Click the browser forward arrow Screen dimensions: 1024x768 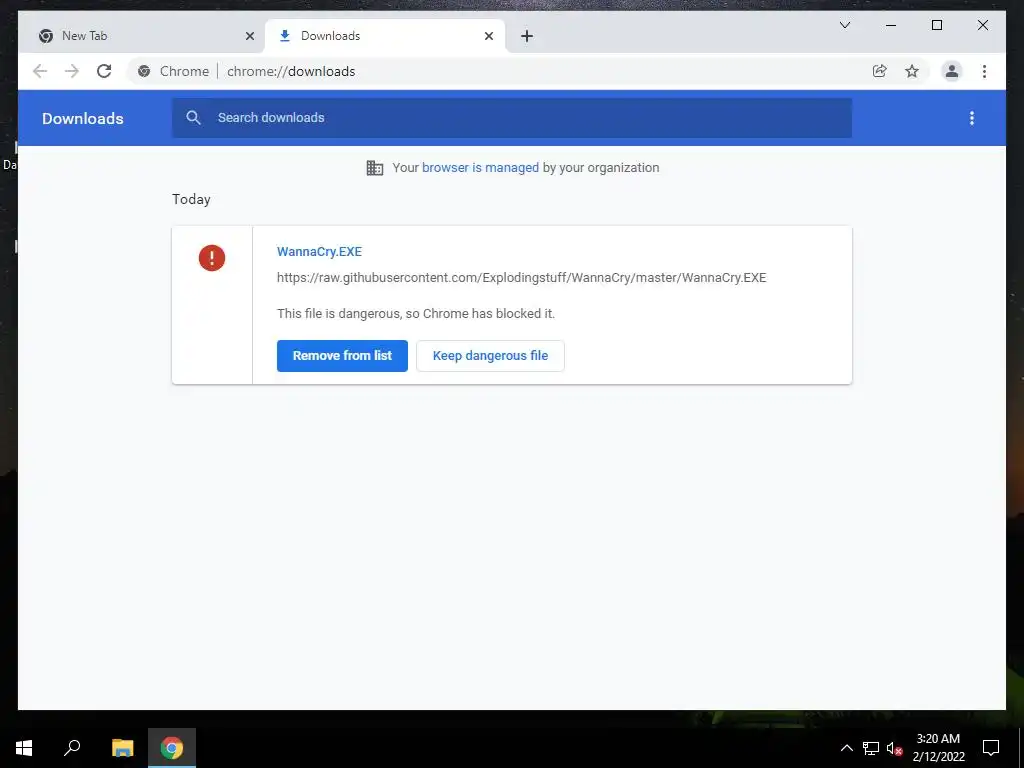(x=72, y=71)
